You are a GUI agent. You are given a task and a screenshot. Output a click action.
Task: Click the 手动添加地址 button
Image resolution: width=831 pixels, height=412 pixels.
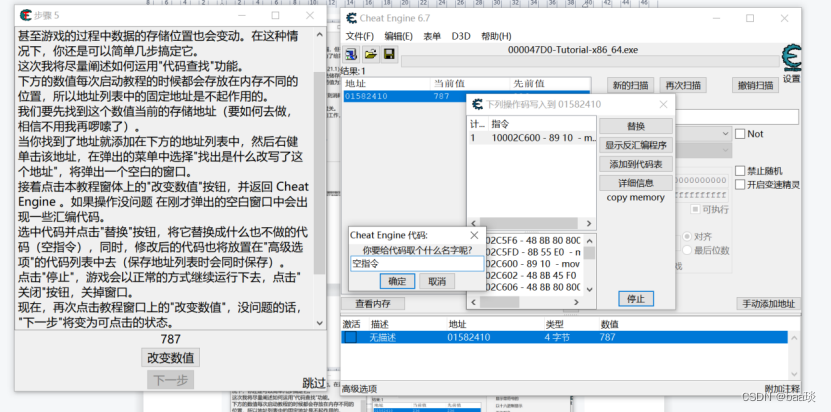[x=768, y=304]
